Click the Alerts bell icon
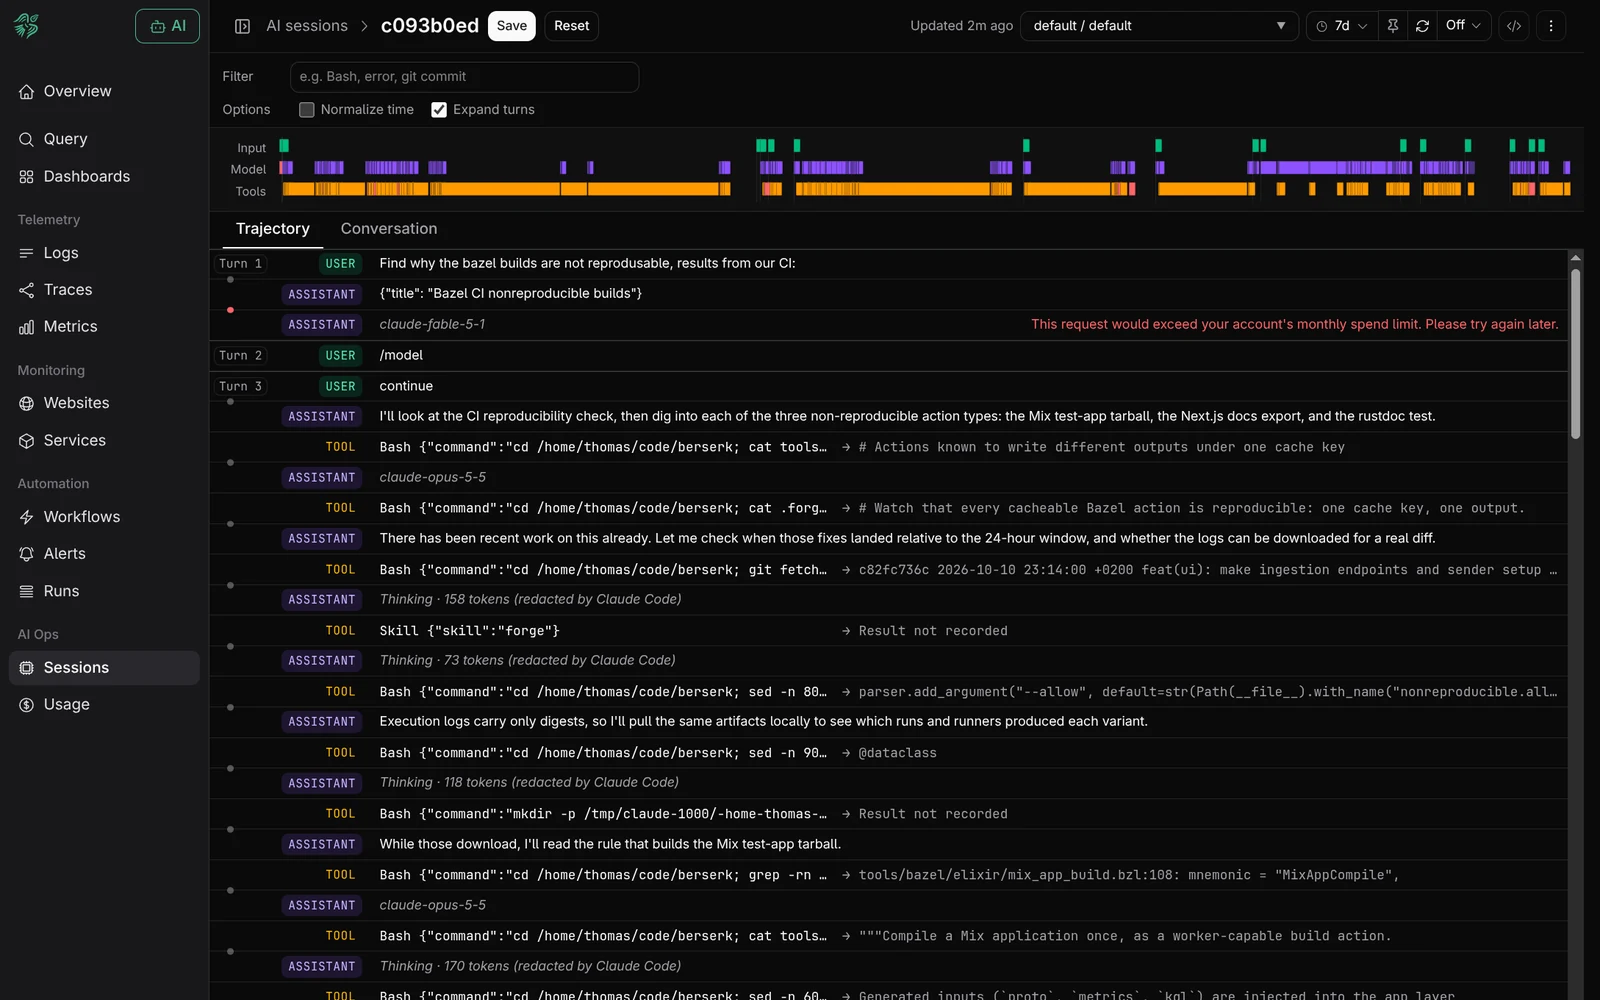 pyautogui.click(x=27, y=554)
